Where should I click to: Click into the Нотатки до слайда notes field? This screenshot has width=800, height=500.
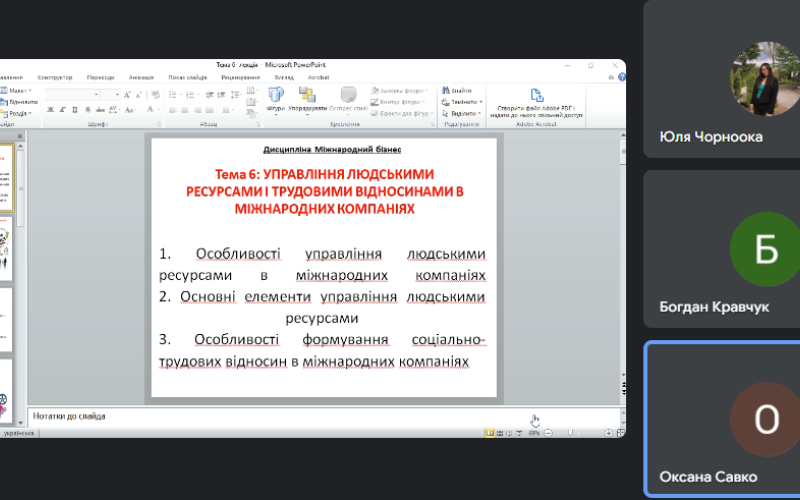click(x=323, y=416)
